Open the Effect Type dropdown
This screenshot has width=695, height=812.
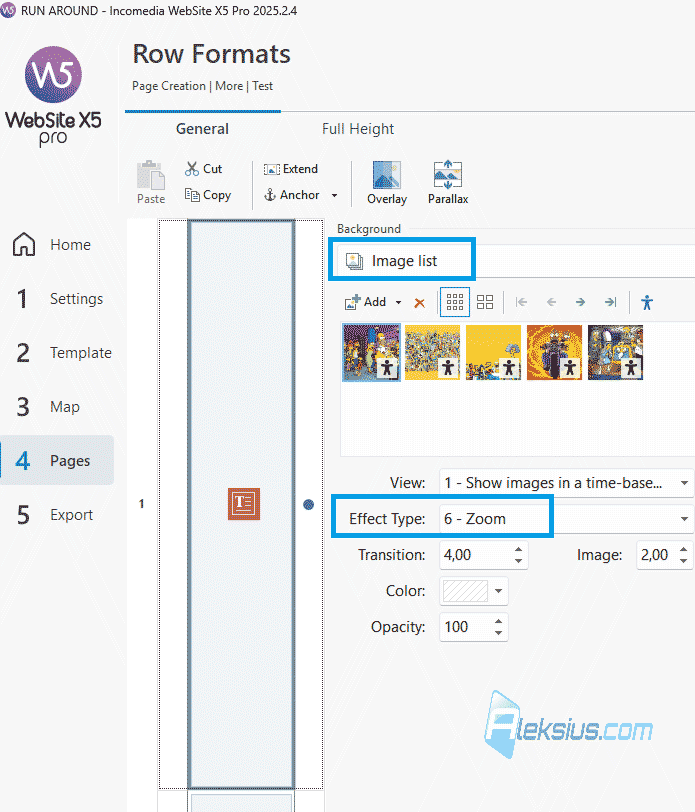pos(567,519)
